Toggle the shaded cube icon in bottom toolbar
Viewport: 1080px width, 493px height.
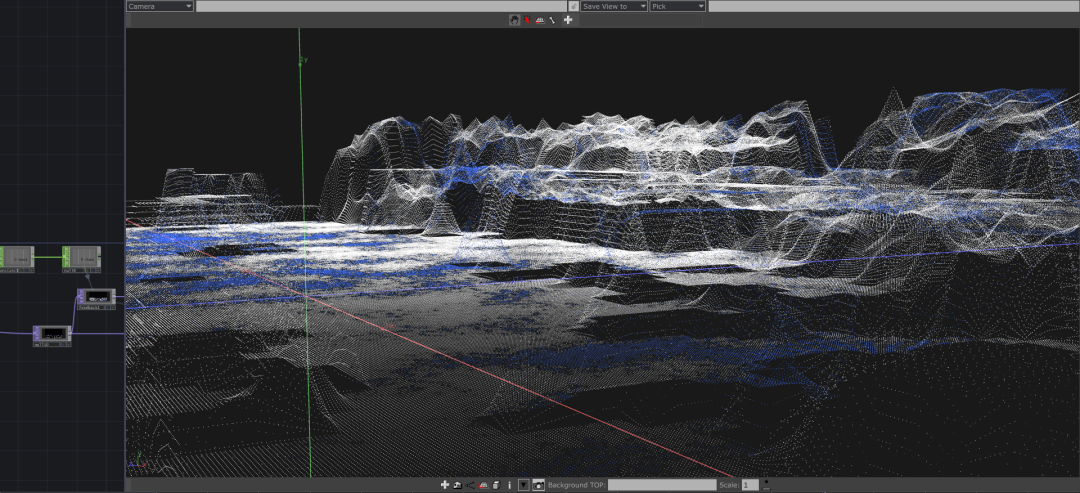click(496, 485)
